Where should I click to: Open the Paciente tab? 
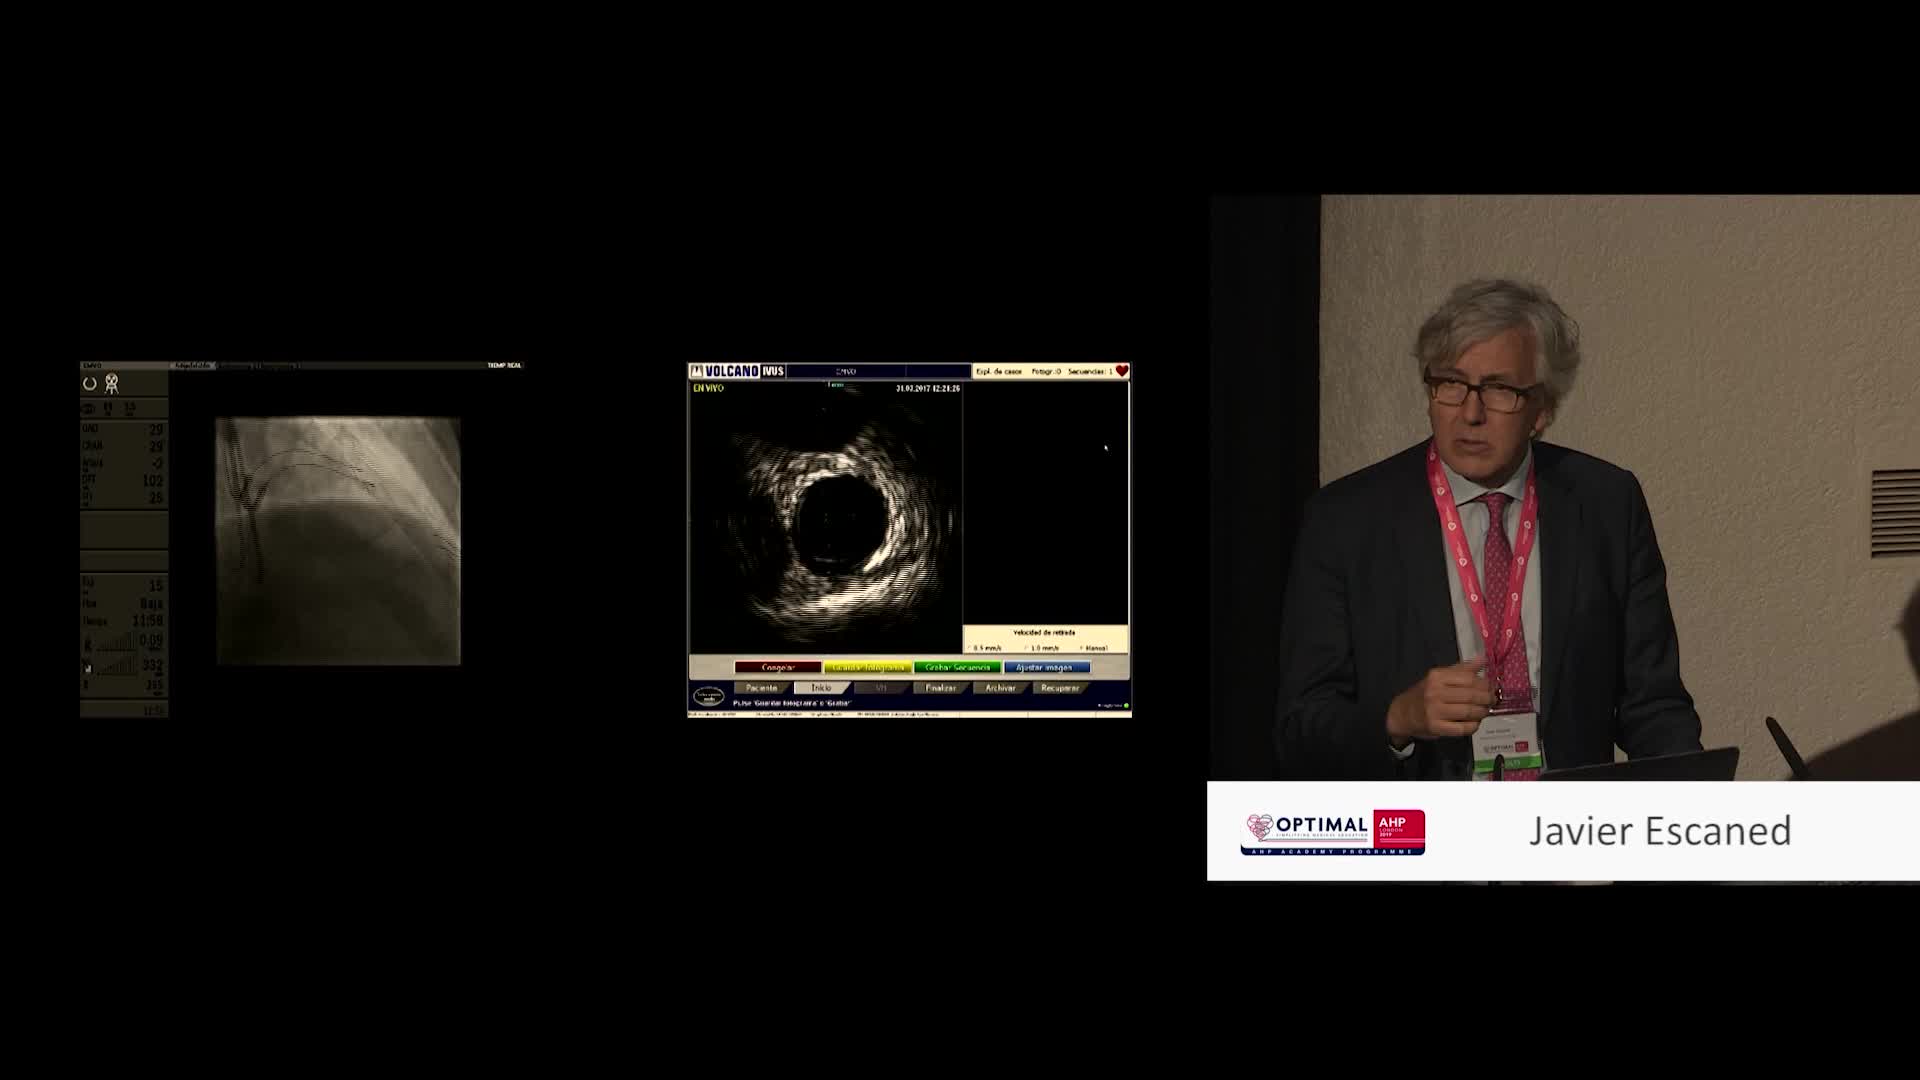761,688
